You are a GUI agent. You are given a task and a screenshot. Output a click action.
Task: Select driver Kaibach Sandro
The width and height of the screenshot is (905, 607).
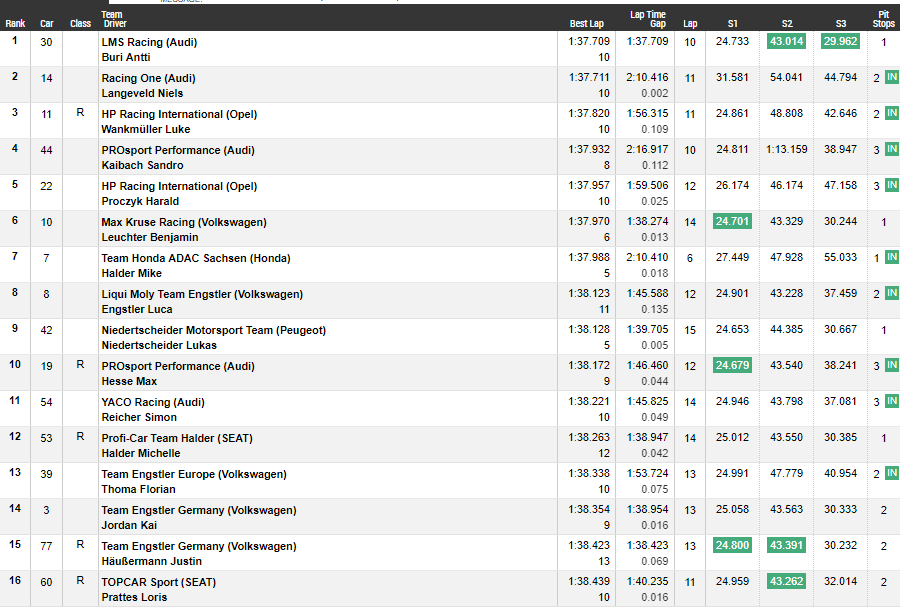pos(143,165)
